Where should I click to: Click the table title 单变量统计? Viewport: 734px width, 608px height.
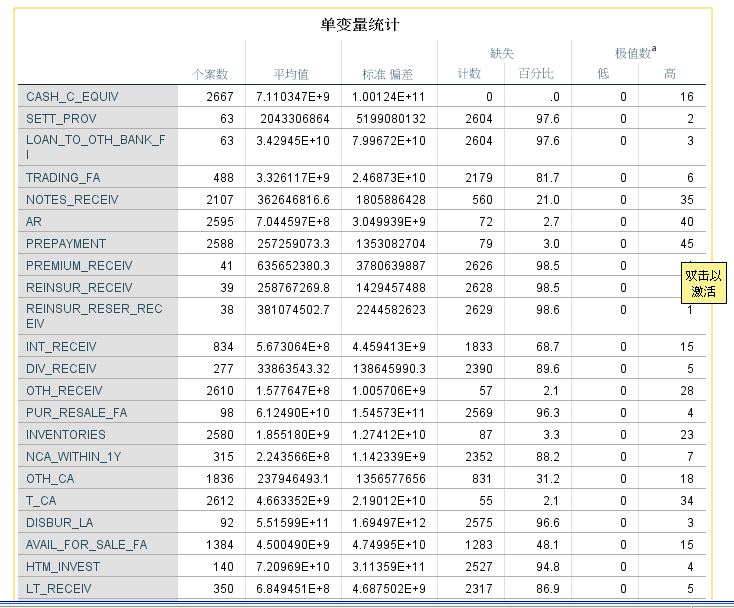point(360,24)
